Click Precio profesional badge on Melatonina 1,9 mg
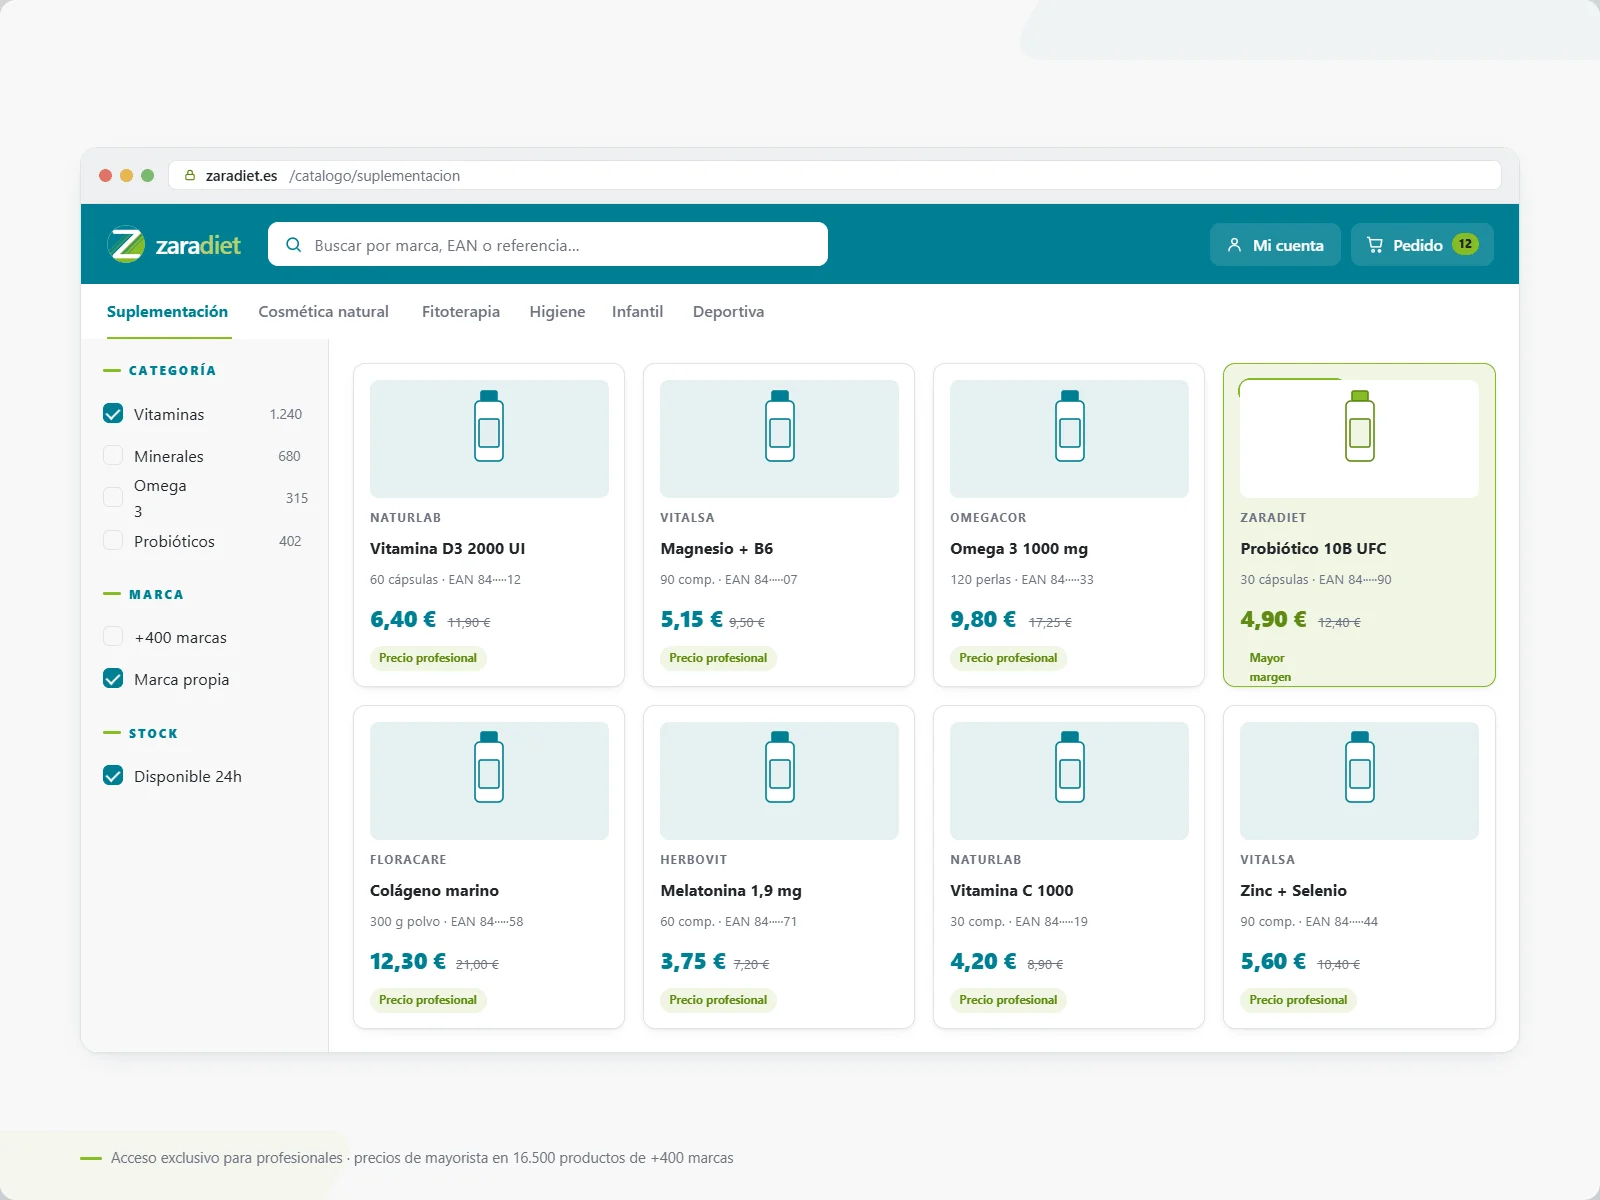This screenshot has width=1600, height=1200. pos(718,1000)
